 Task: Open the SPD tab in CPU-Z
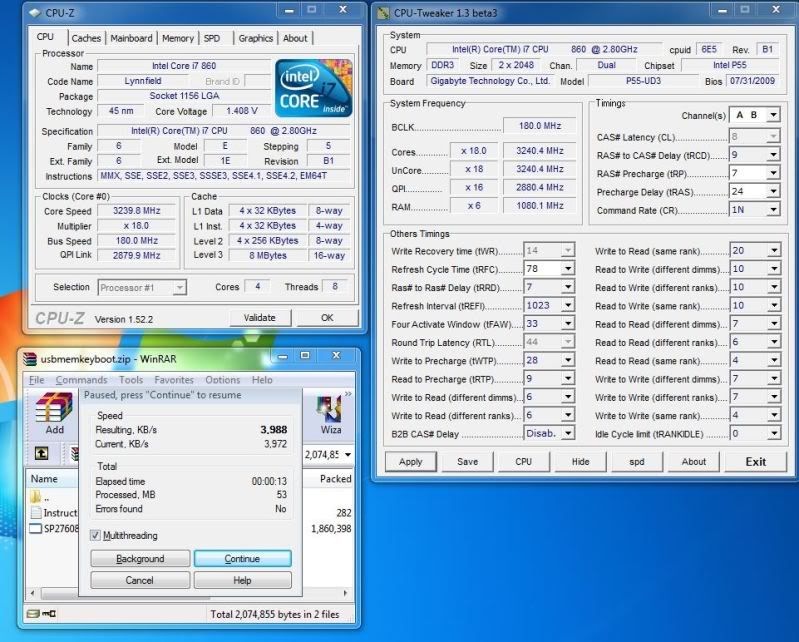(212, 38)
